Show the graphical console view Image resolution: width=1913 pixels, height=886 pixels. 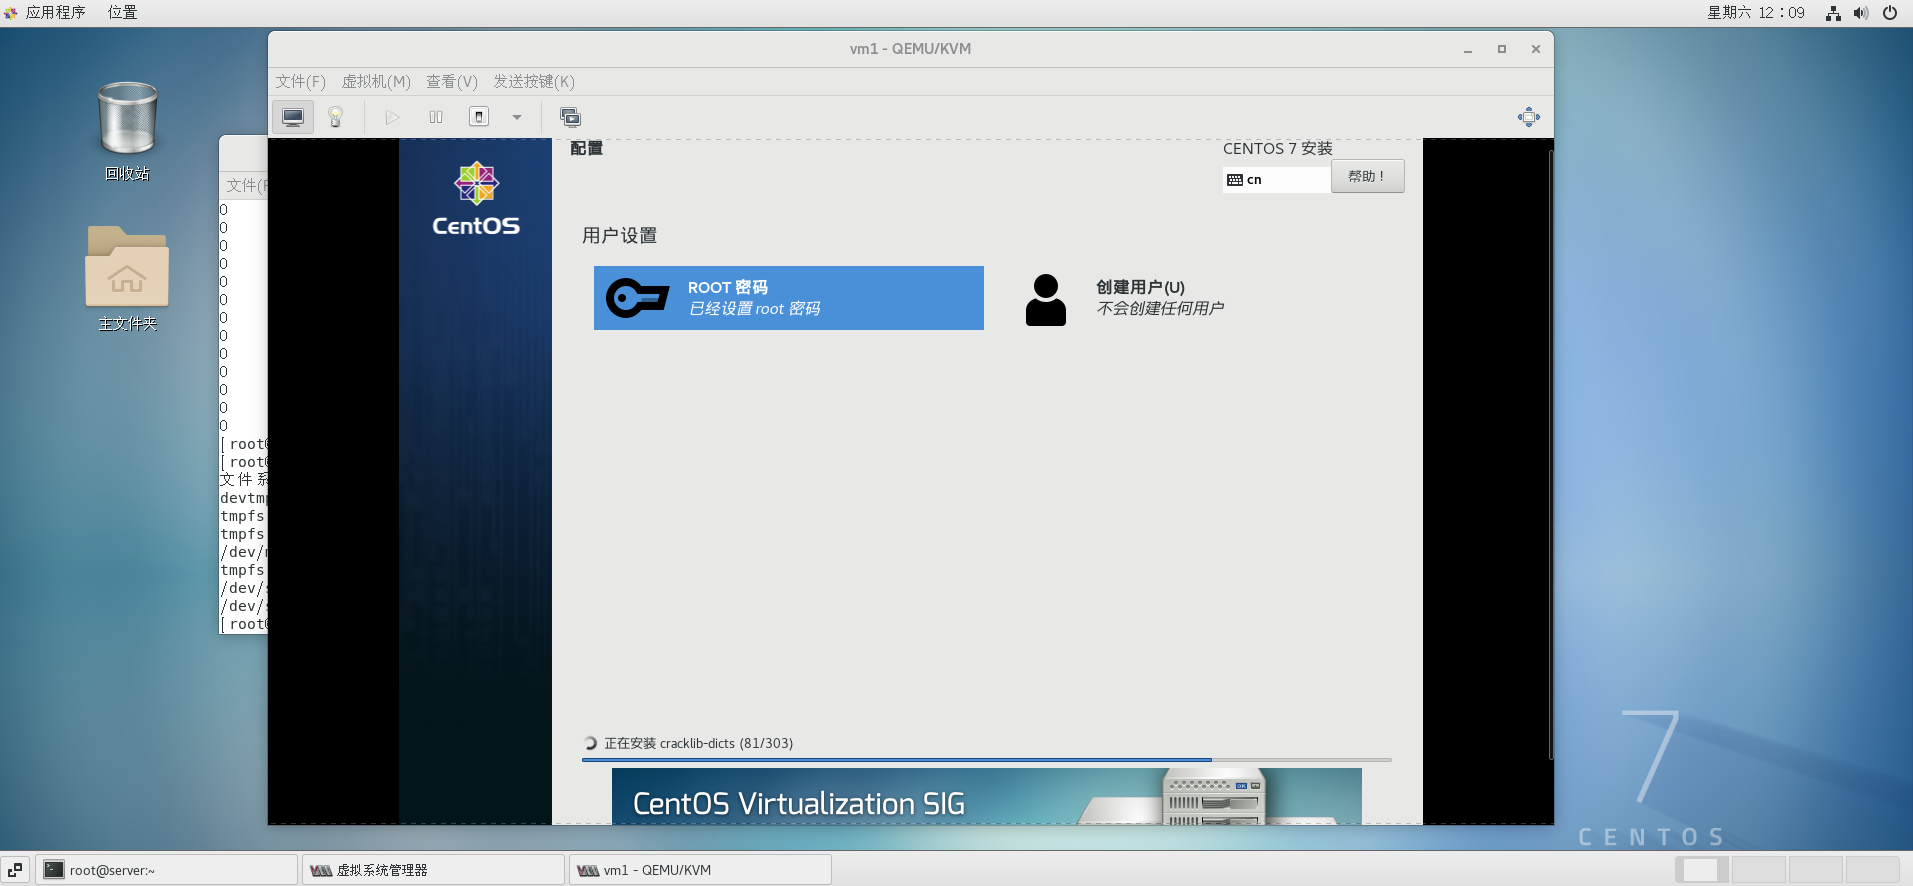click(293, 117)
